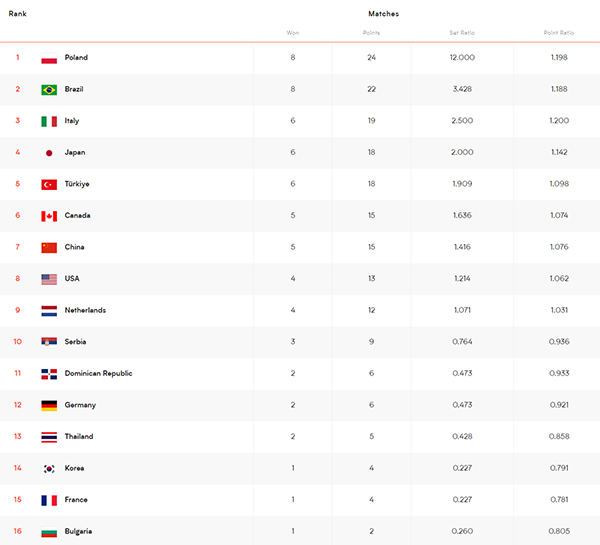The height and width of the screenshot is (545, 600).
Task: Open the Netherlands team link
Action: point(85,310)
